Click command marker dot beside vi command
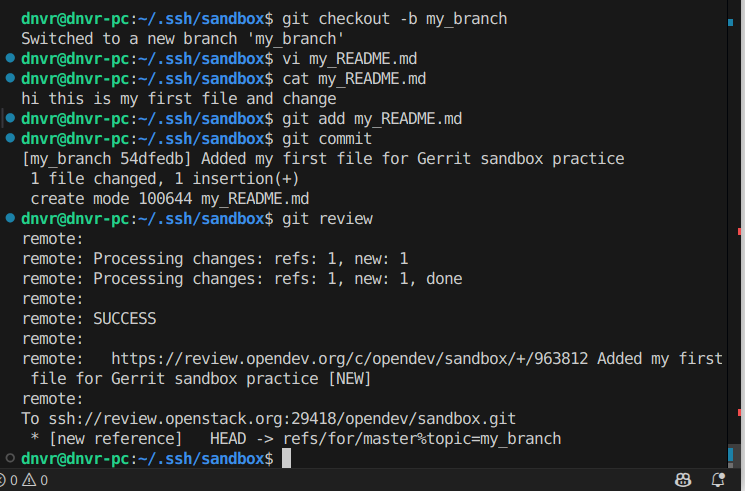 point(10,59)
